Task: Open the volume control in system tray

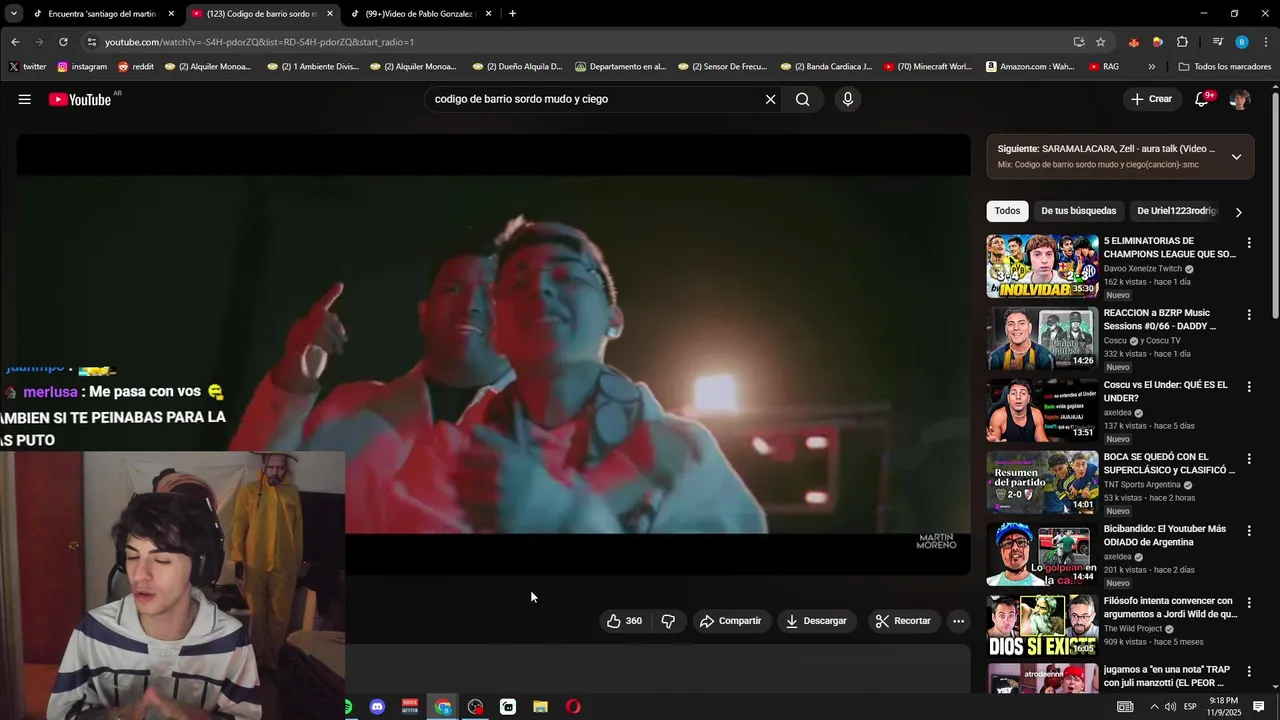Action: pos(1170,707)
